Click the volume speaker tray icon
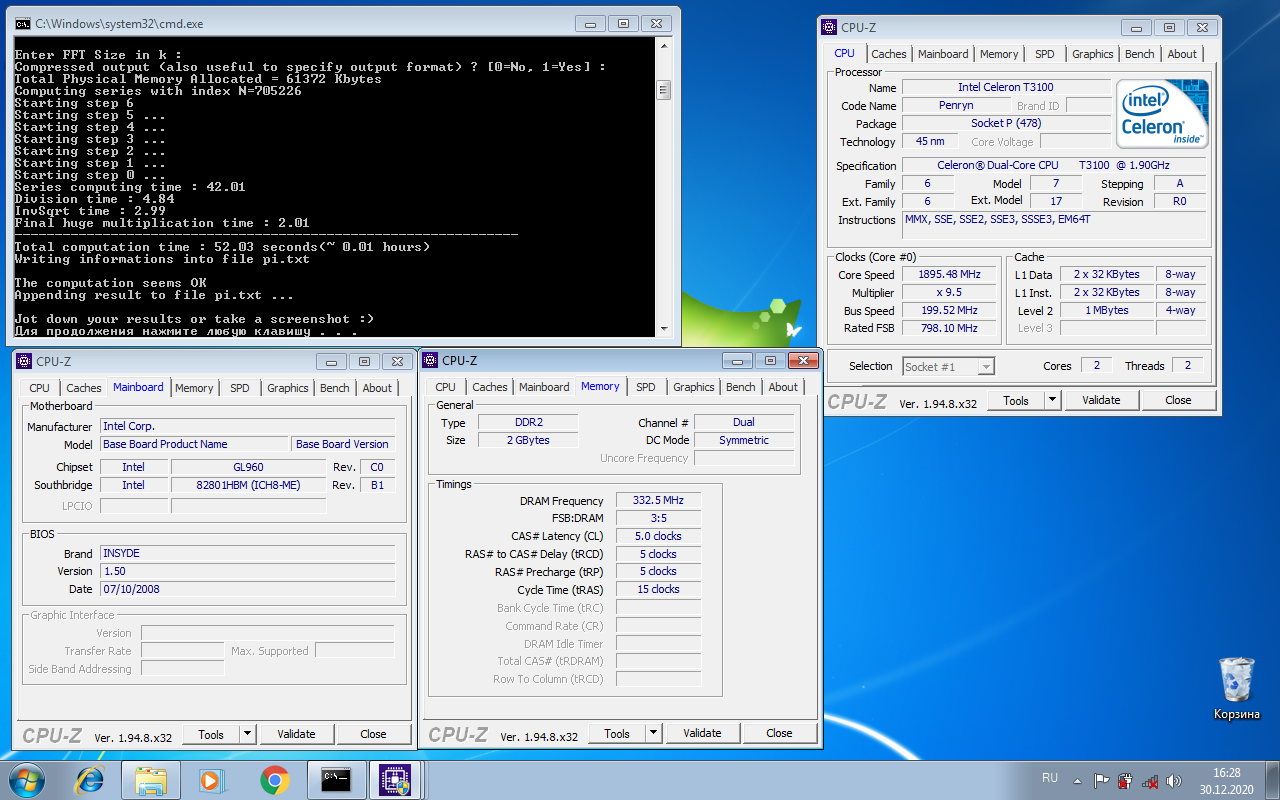 [1173, 781]
